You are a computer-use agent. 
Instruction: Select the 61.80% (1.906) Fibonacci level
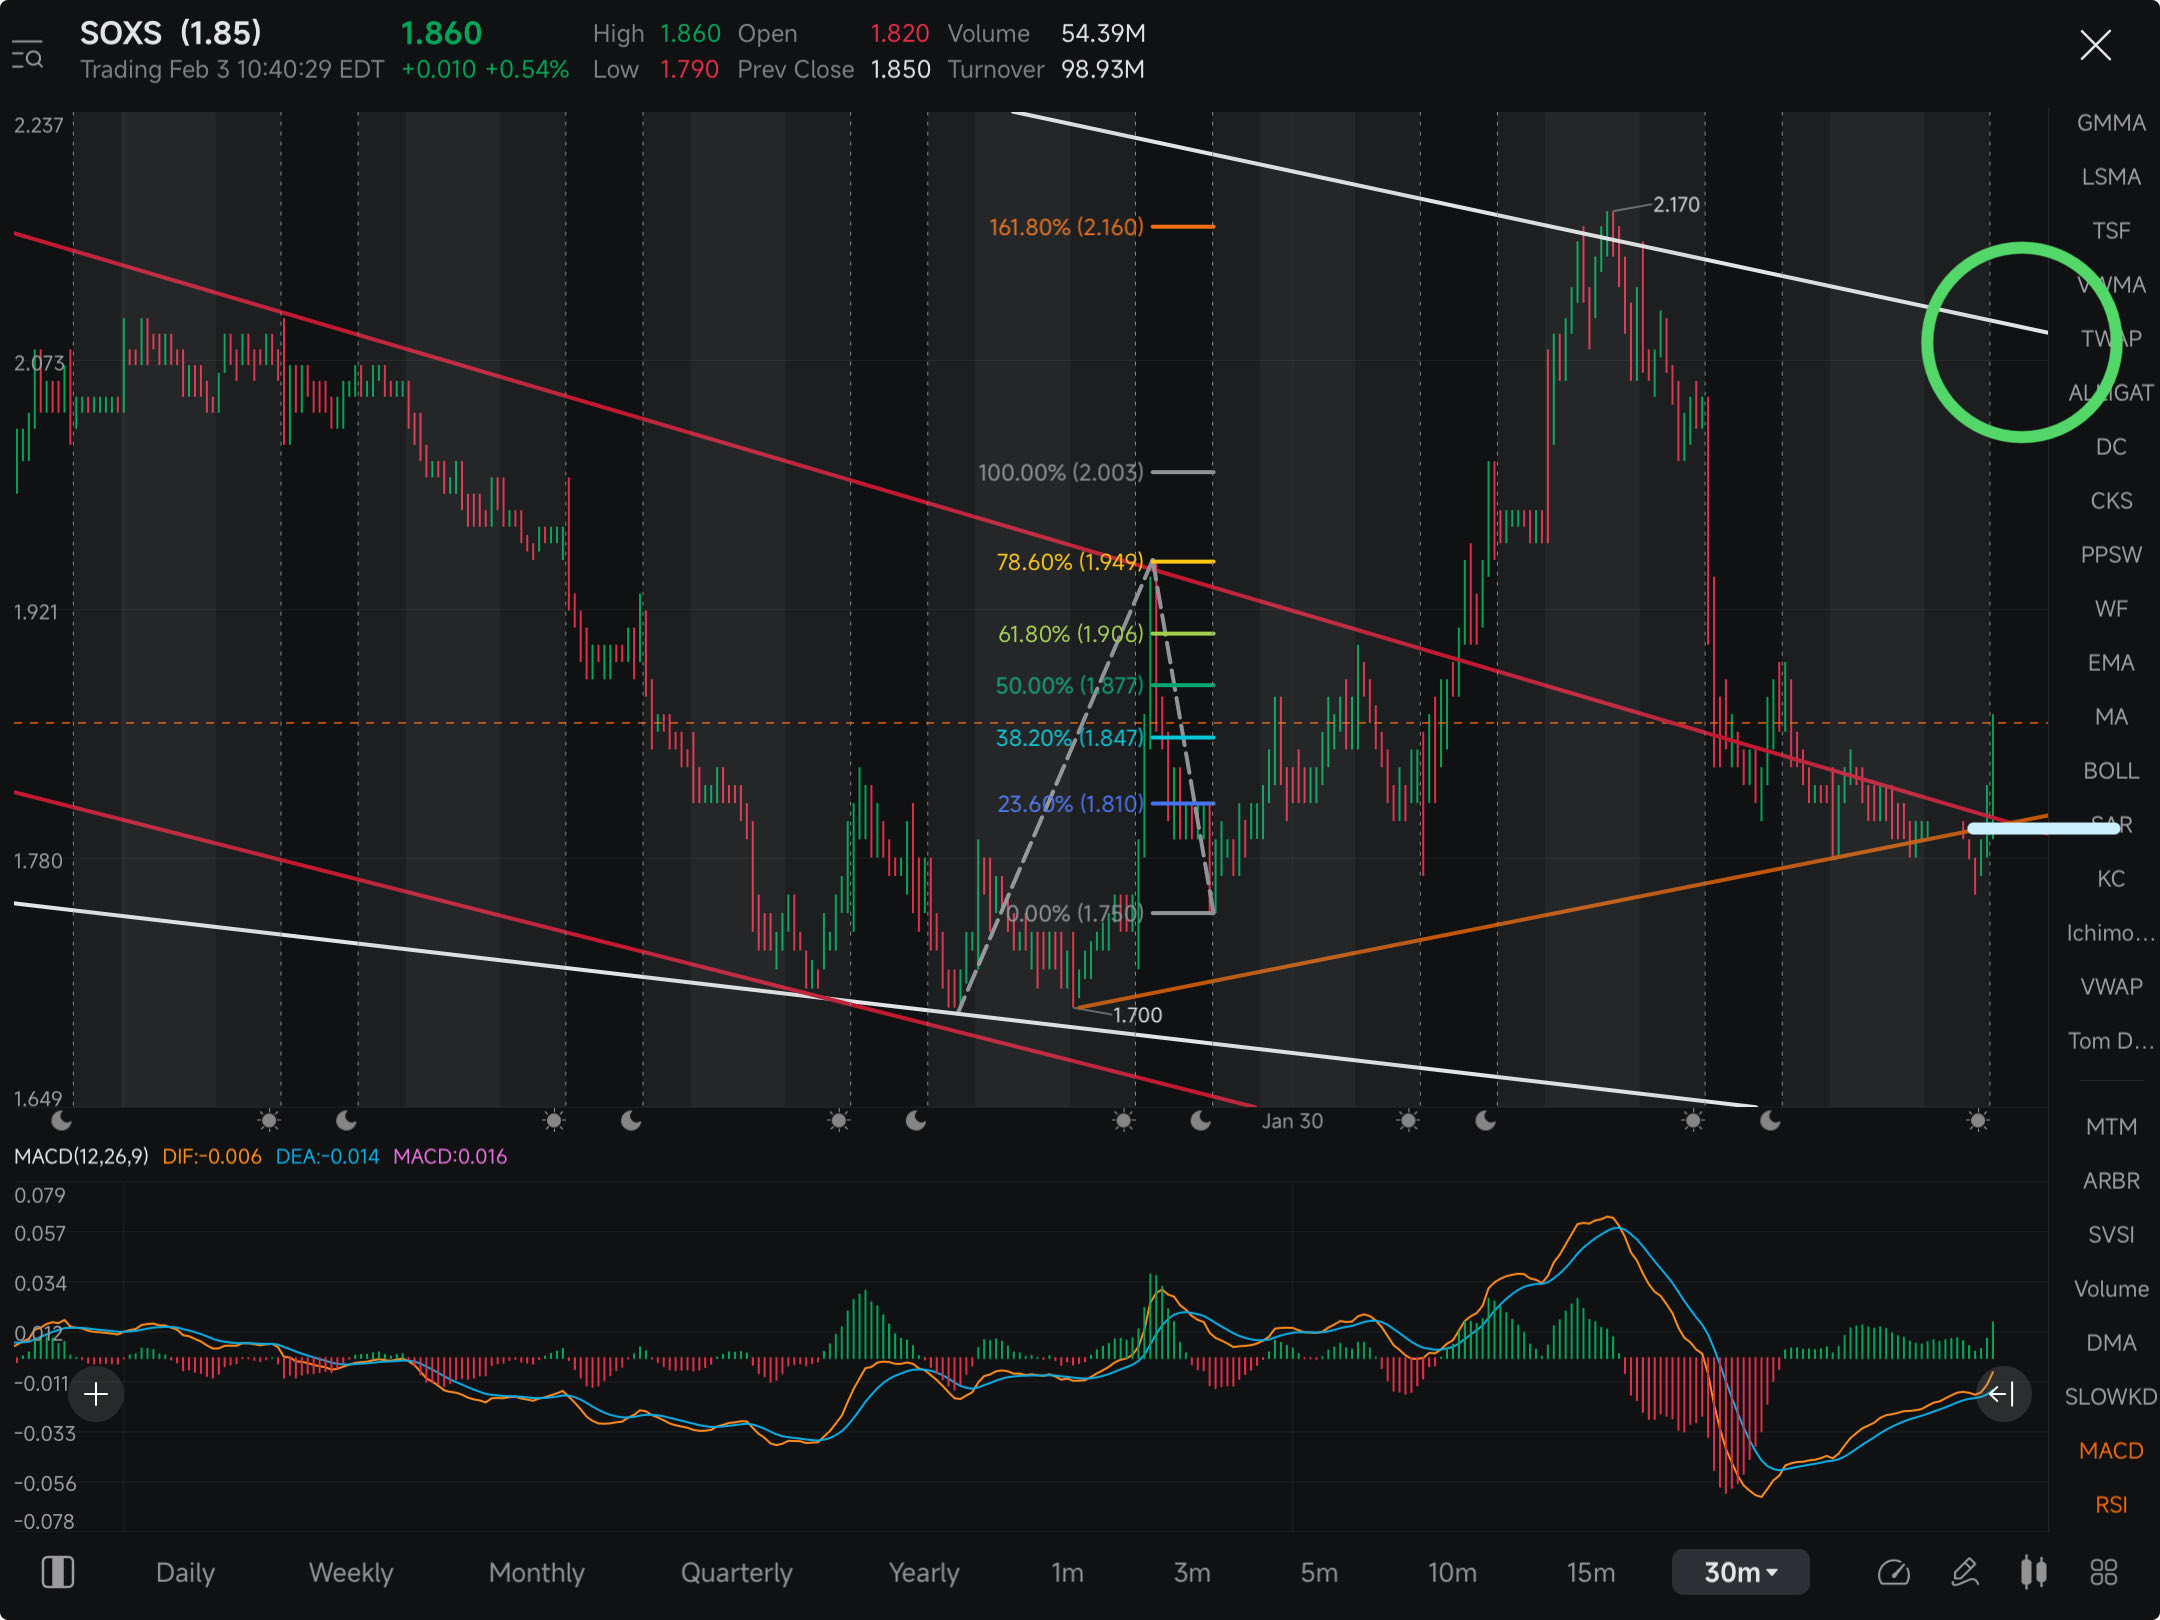(1070, 634)
